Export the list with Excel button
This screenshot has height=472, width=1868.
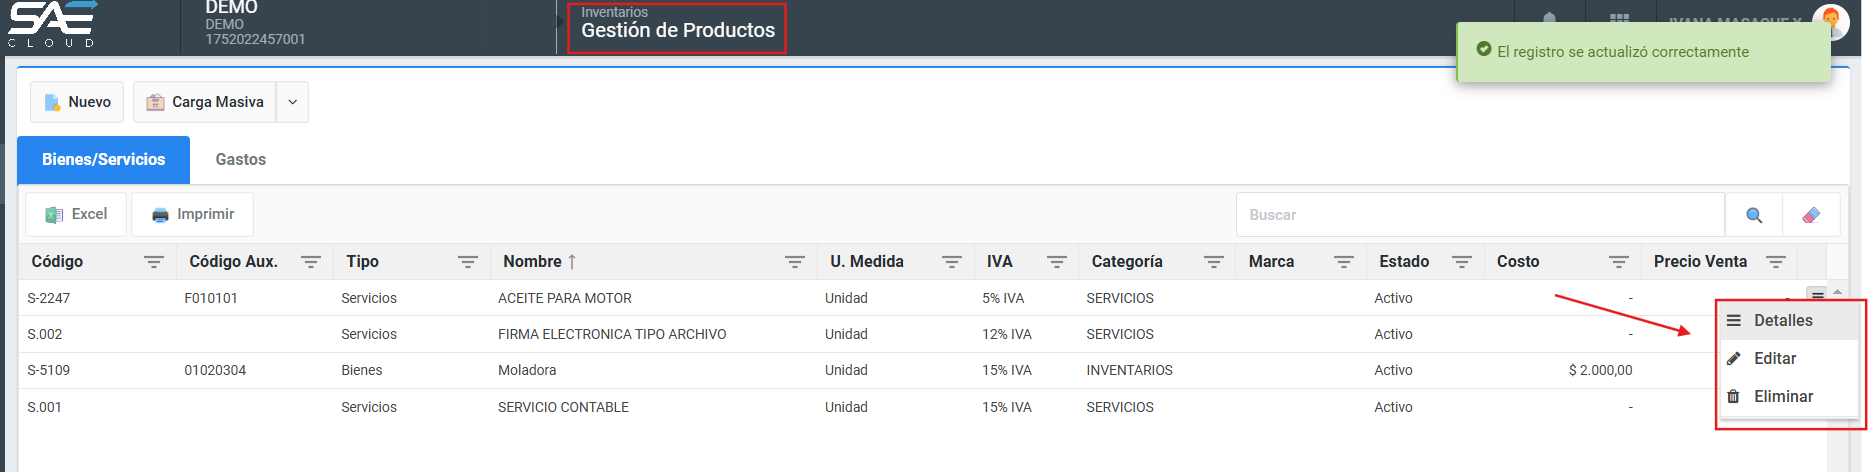click(76, 214)
